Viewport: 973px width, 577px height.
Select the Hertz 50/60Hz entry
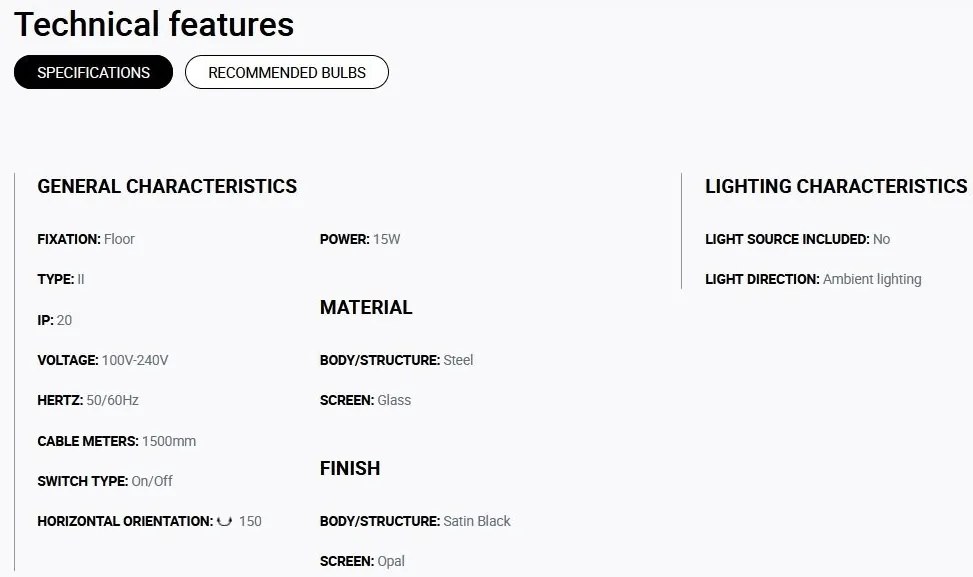pyautogui.click(x=88, y=400)
